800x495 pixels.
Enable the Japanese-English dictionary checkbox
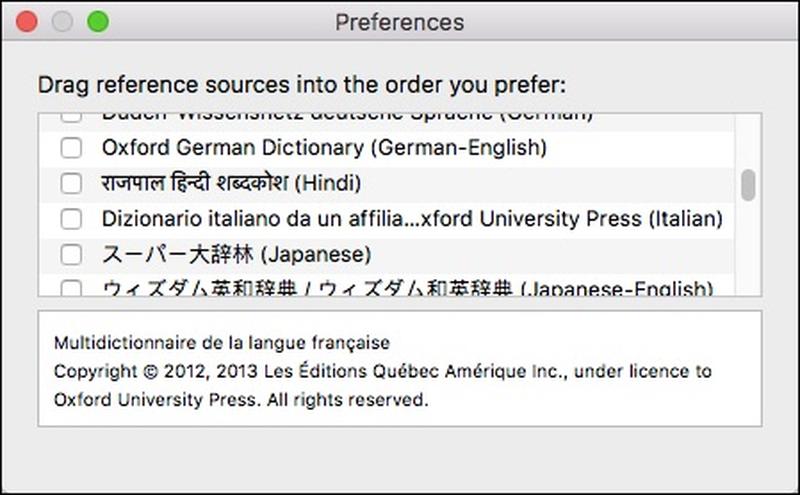click(71, 288)
